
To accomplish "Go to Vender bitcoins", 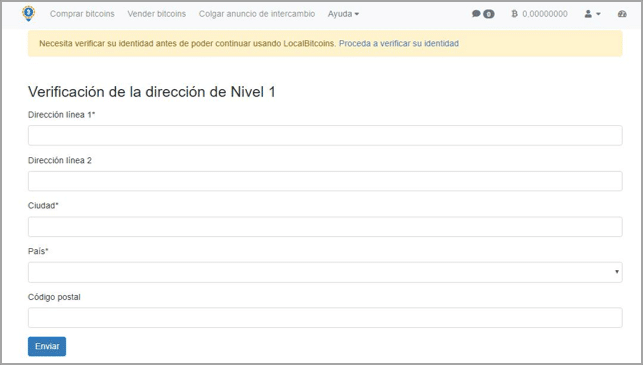I will [x=157, y=14].
